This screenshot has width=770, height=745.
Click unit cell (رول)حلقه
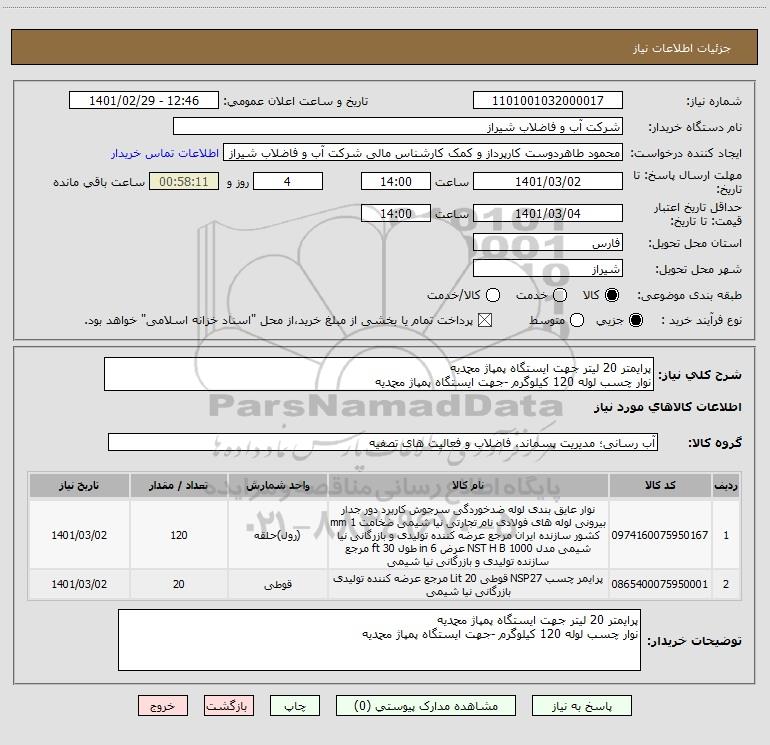tap(277, 535)
